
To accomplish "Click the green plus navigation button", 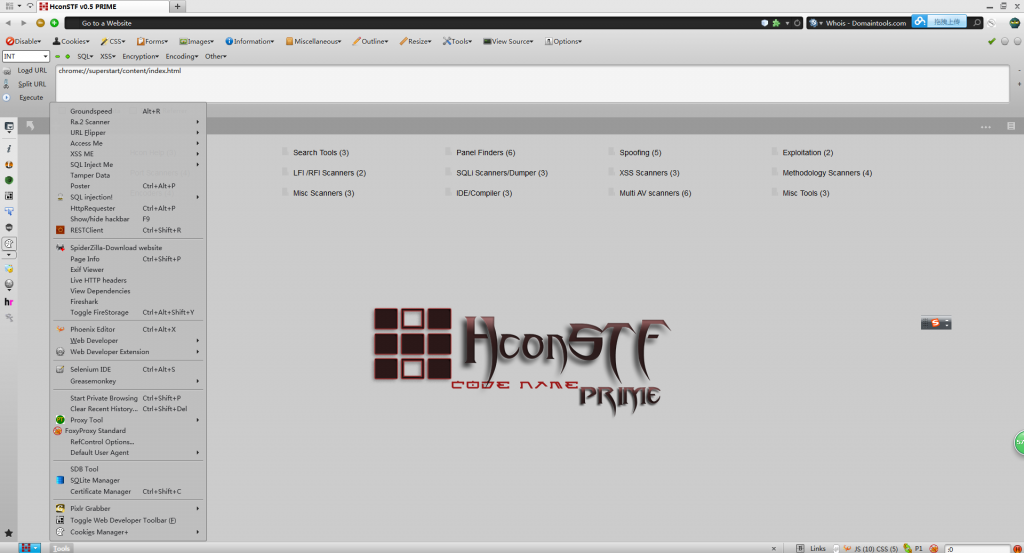I will pos(54,23).
